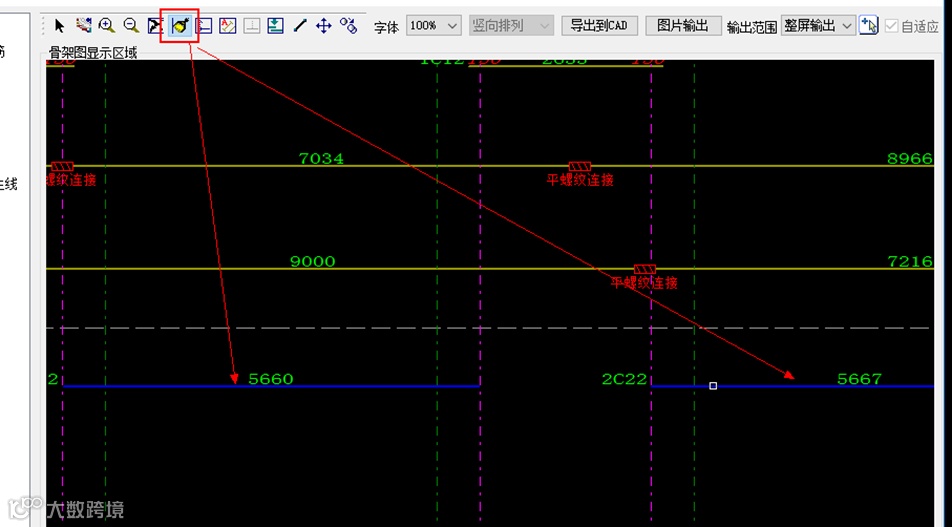
Task: Click the multicolor selection-filter icon beside the pointer
Action: [x=83, y=26]
